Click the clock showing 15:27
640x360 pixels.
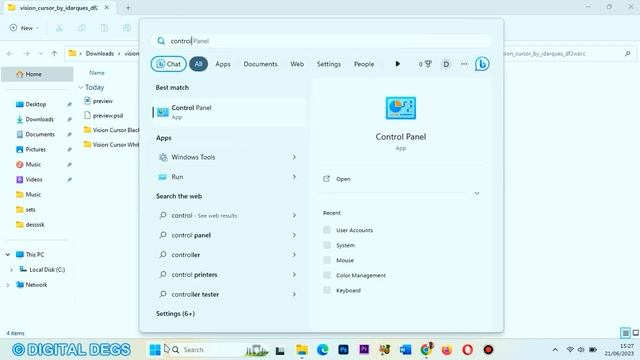[x=627, y=346]
